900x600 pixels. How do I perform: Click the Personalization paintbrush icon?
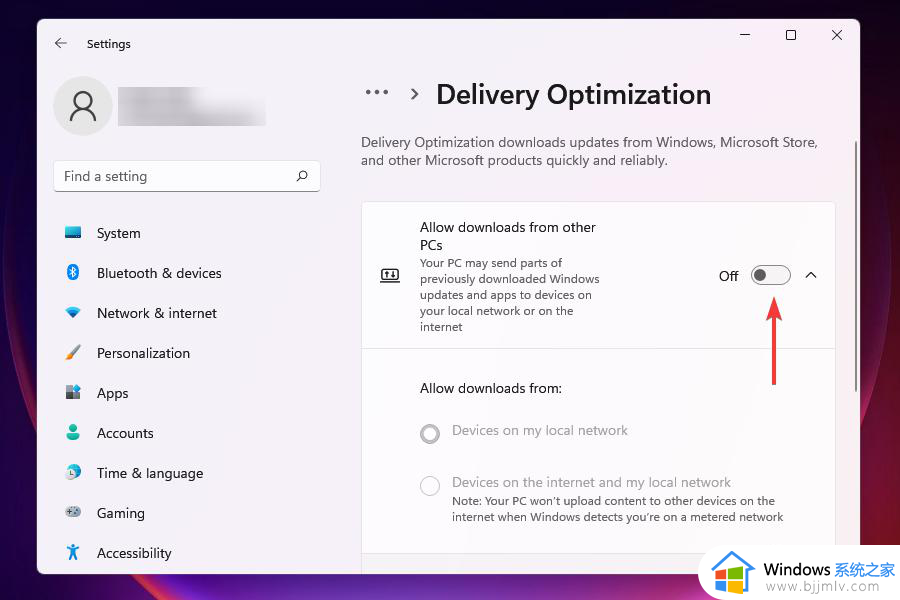tap(73, 352)
